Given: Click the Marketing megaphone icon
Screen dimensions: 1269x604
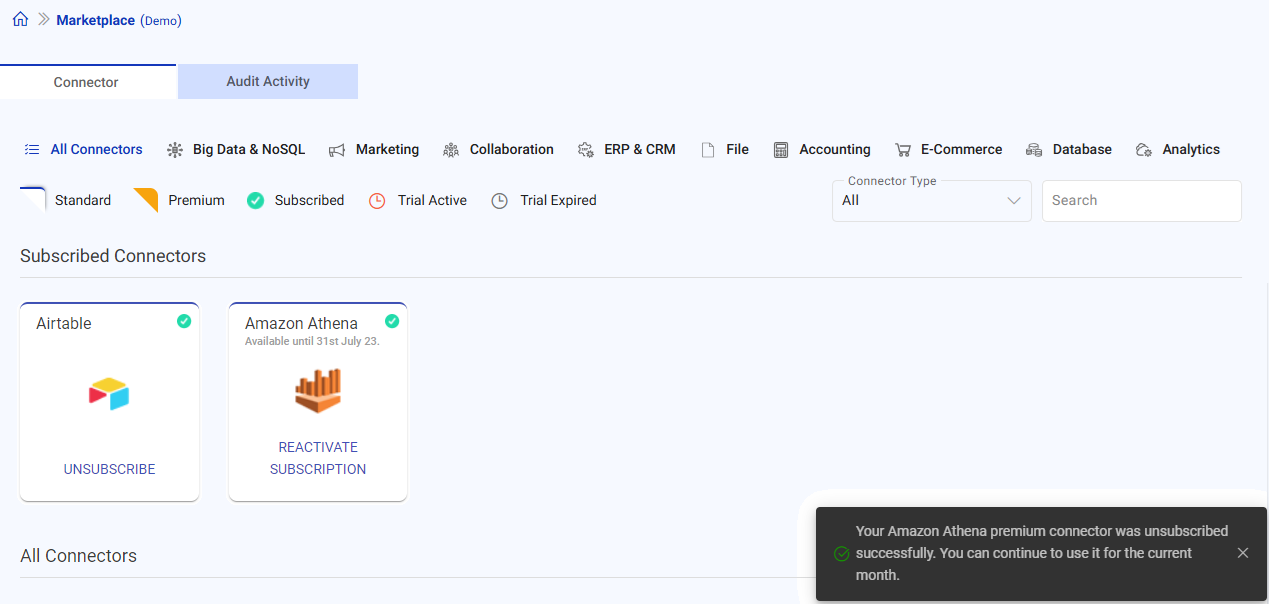Looking at the screenshot, I should click(337, 148).
